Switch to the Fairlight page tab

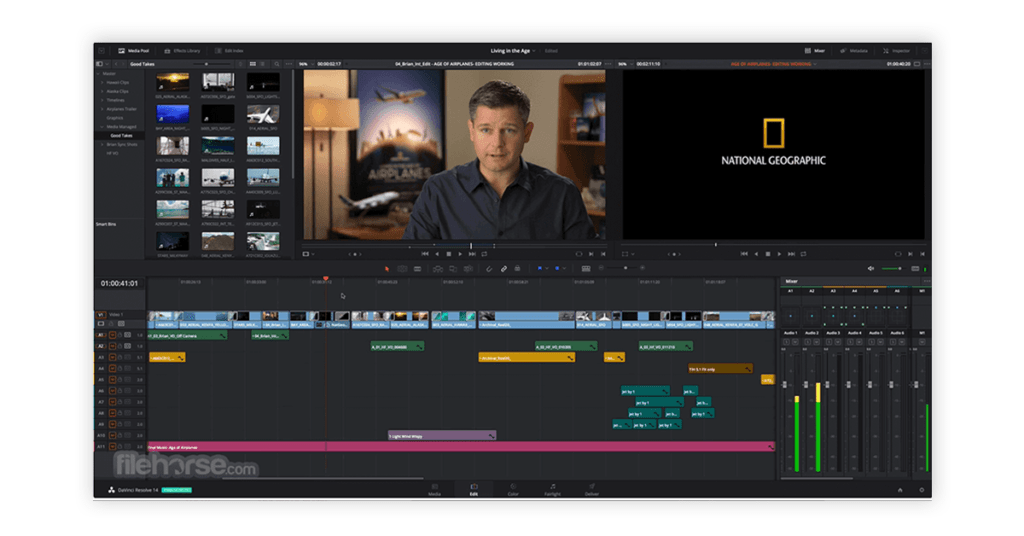(552, 490)
